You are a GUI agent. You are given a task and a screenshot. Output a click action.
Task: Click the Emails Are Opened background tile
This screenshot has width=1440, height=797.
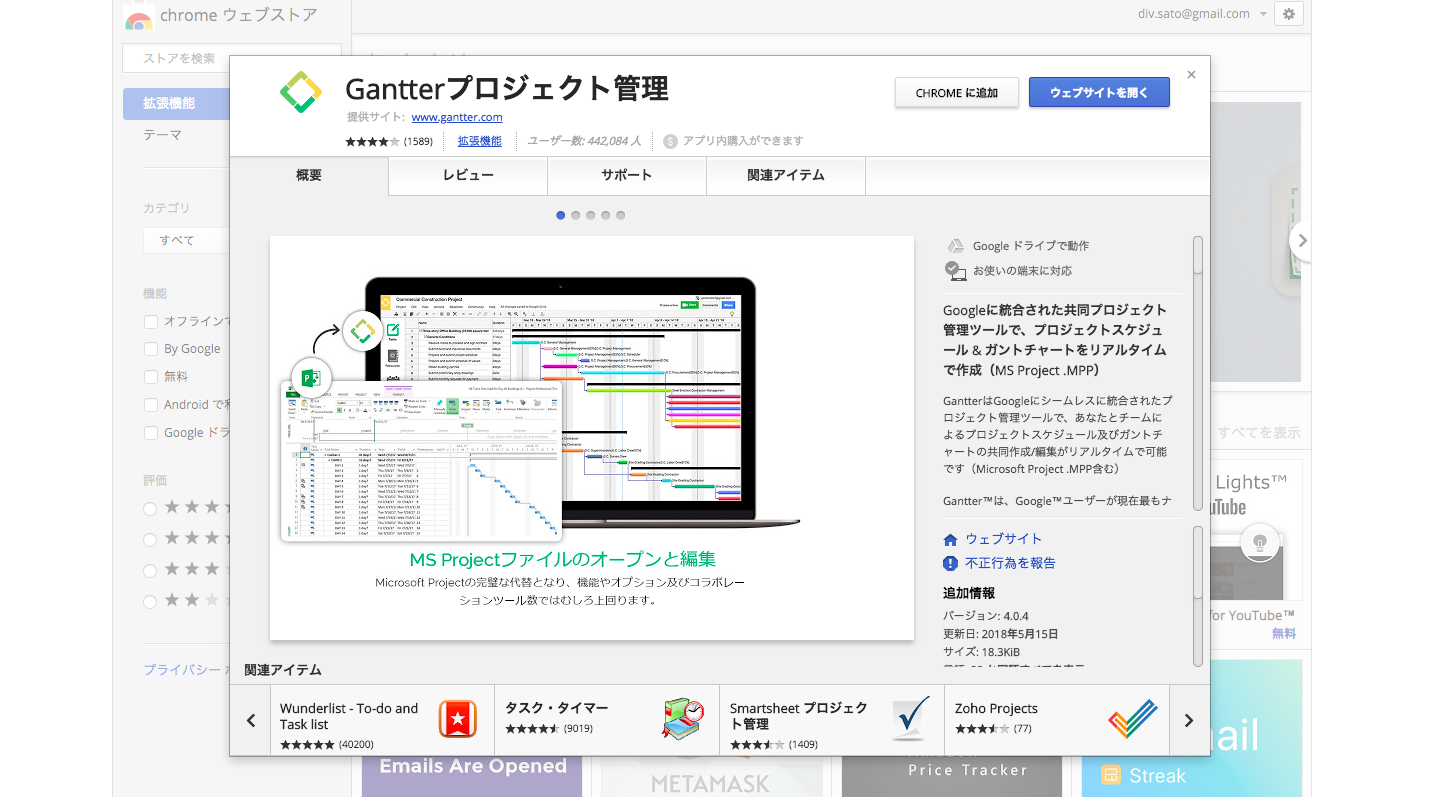[472, 776]
